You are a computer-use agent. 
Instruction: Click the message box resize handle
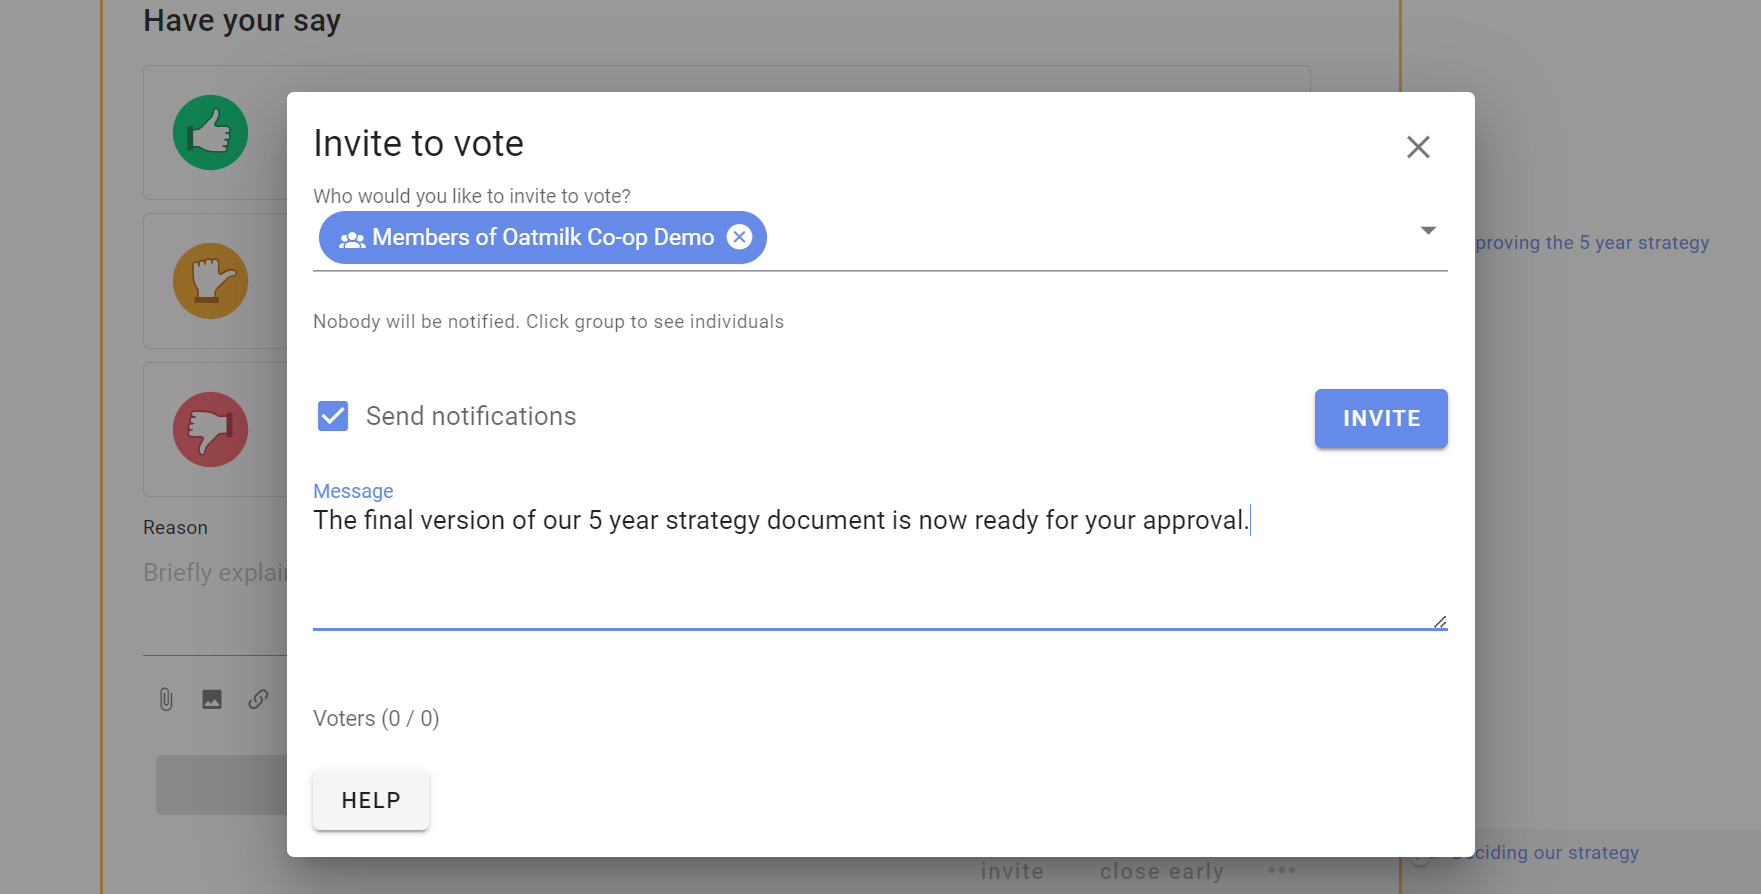coord(1440,622)
